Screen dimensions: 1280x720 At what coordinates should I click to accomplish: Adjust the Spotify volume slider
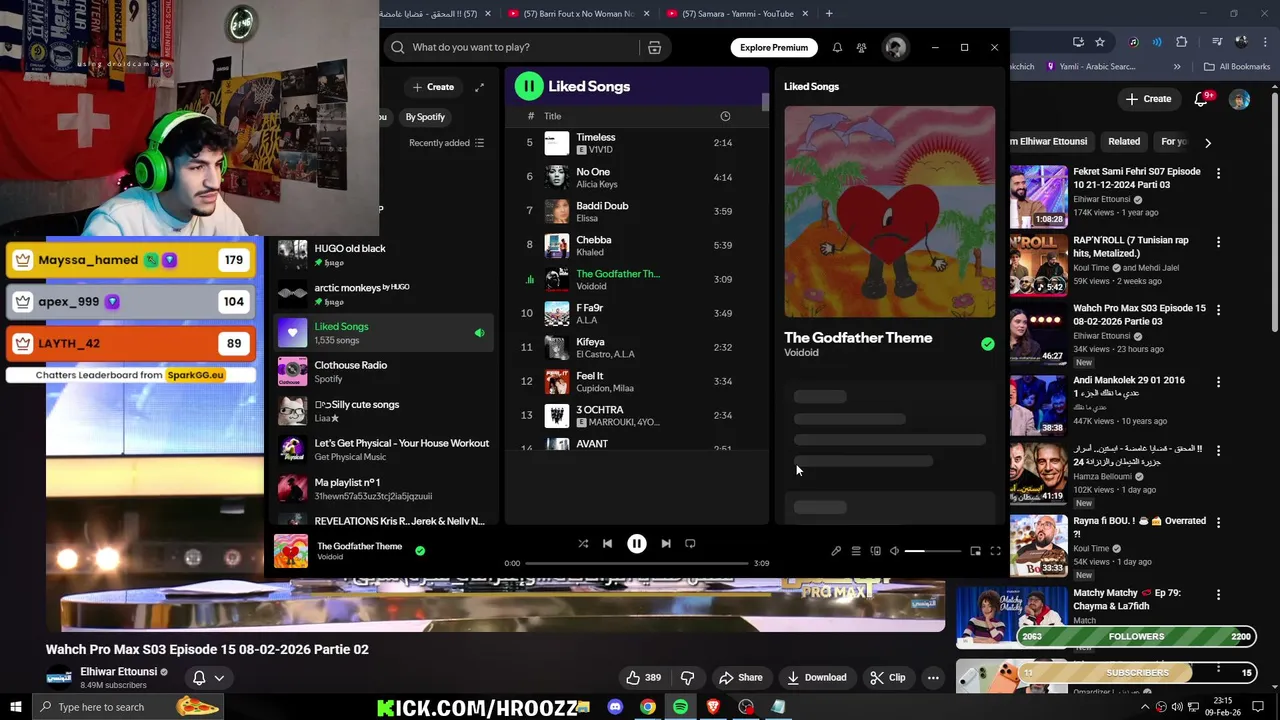coord(933,551)
